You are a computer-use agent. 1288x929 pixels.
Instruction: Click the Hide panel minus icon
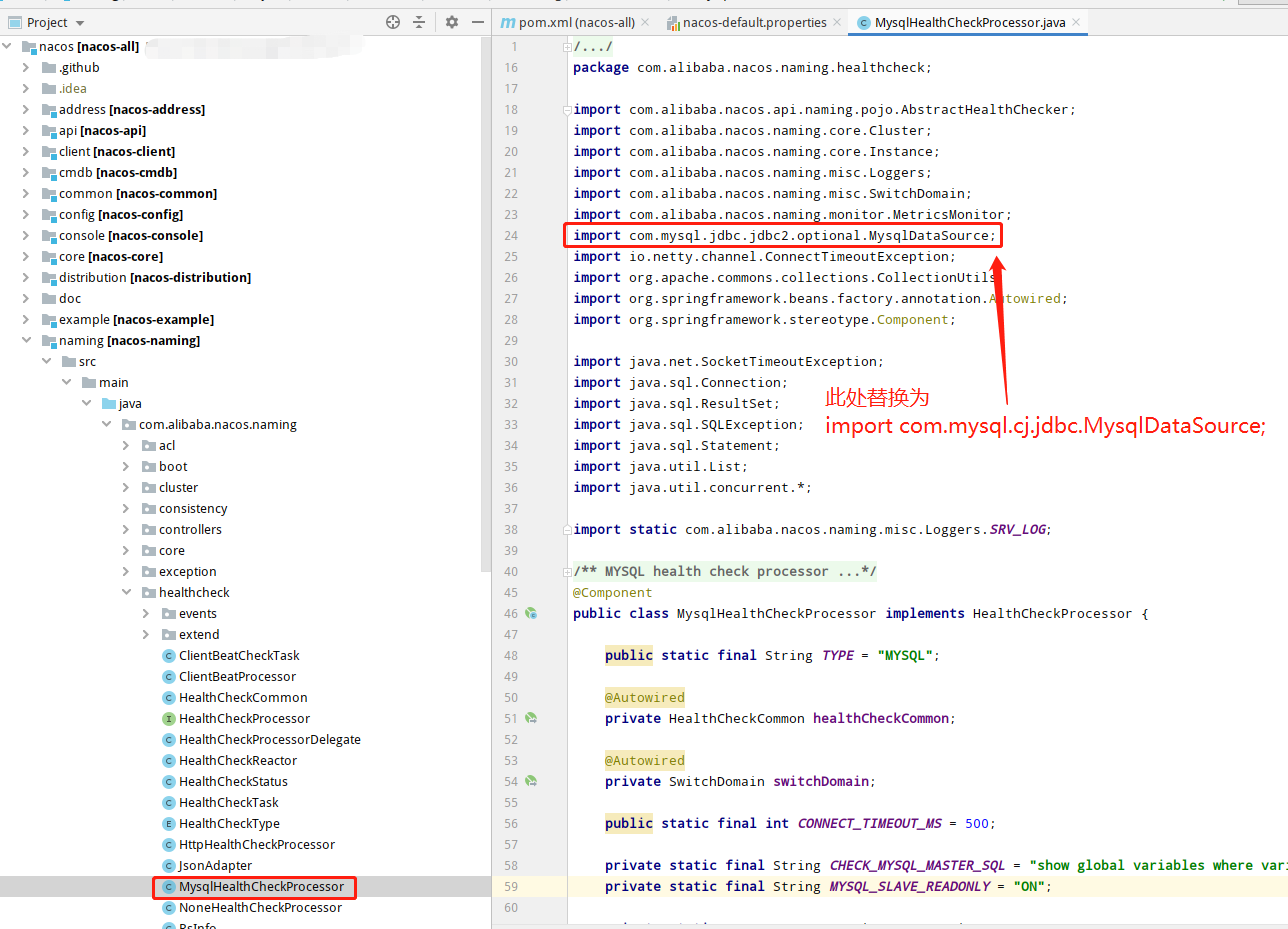point(477,21)
